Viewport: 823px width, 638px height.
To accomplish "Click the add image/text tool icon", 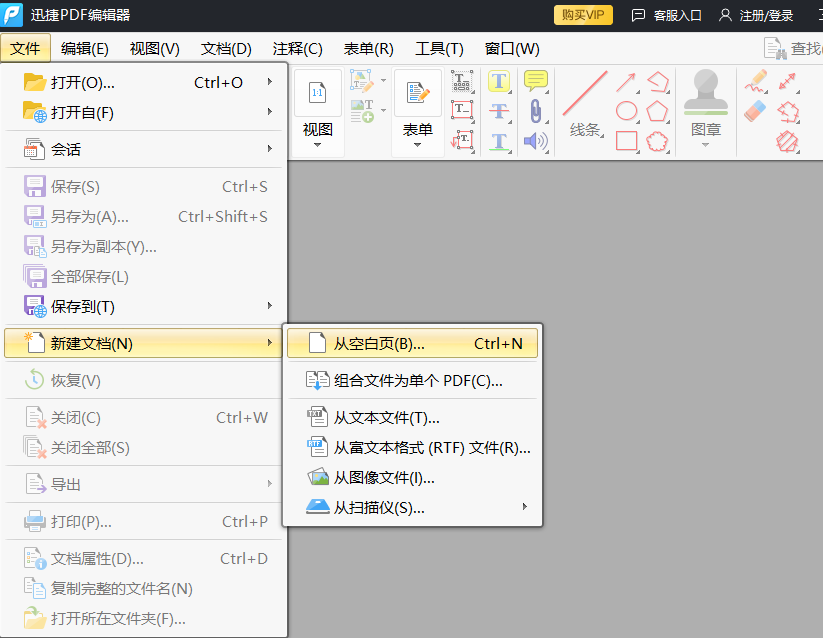I will click(x=362, y=111).
